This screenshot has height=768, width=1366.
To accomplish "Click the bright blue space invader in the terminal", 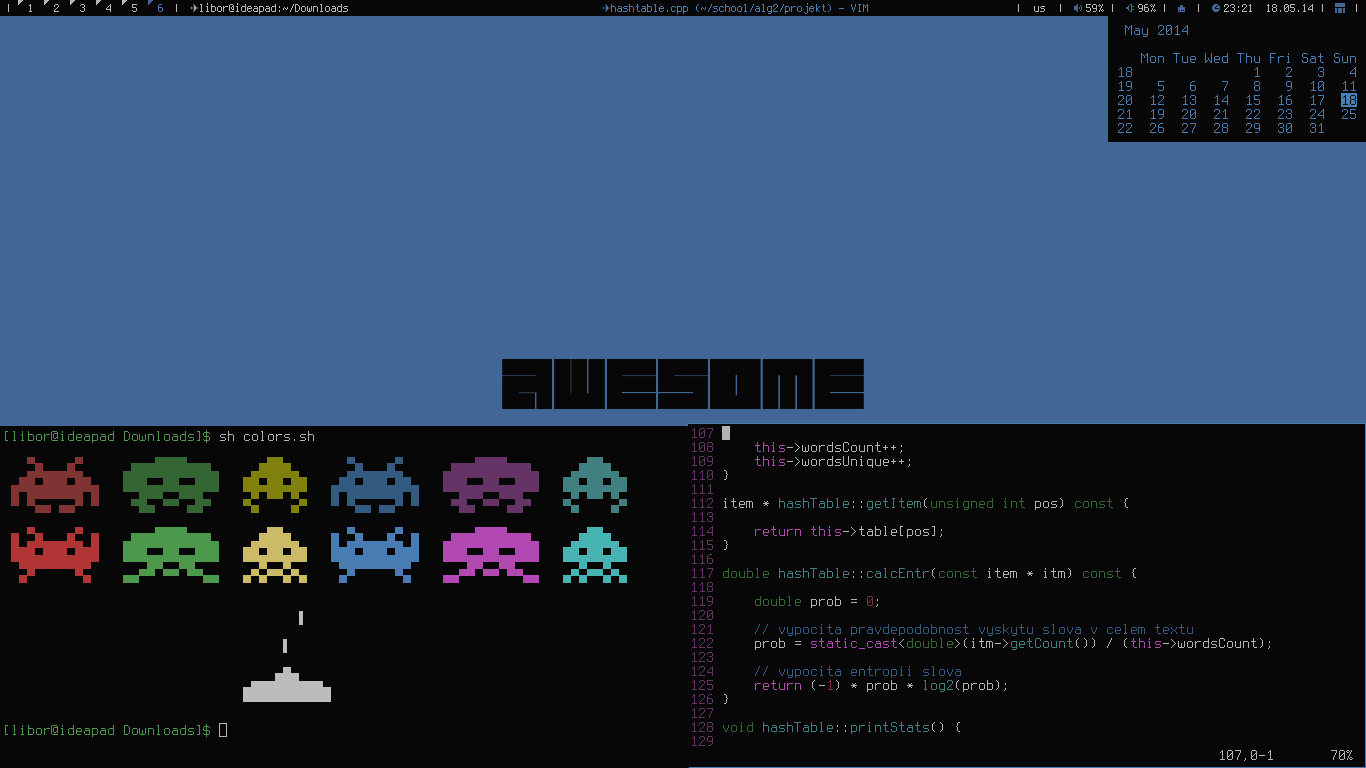I will click(x=375, y=555).
